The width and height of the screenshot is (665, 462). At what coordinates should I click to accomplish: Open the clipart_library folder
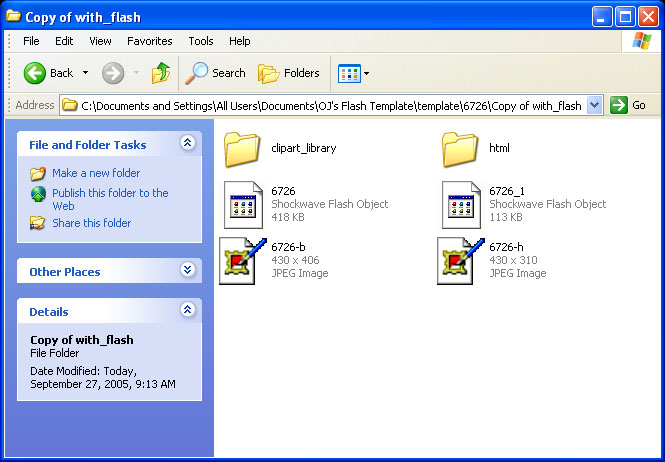[243, 149]
